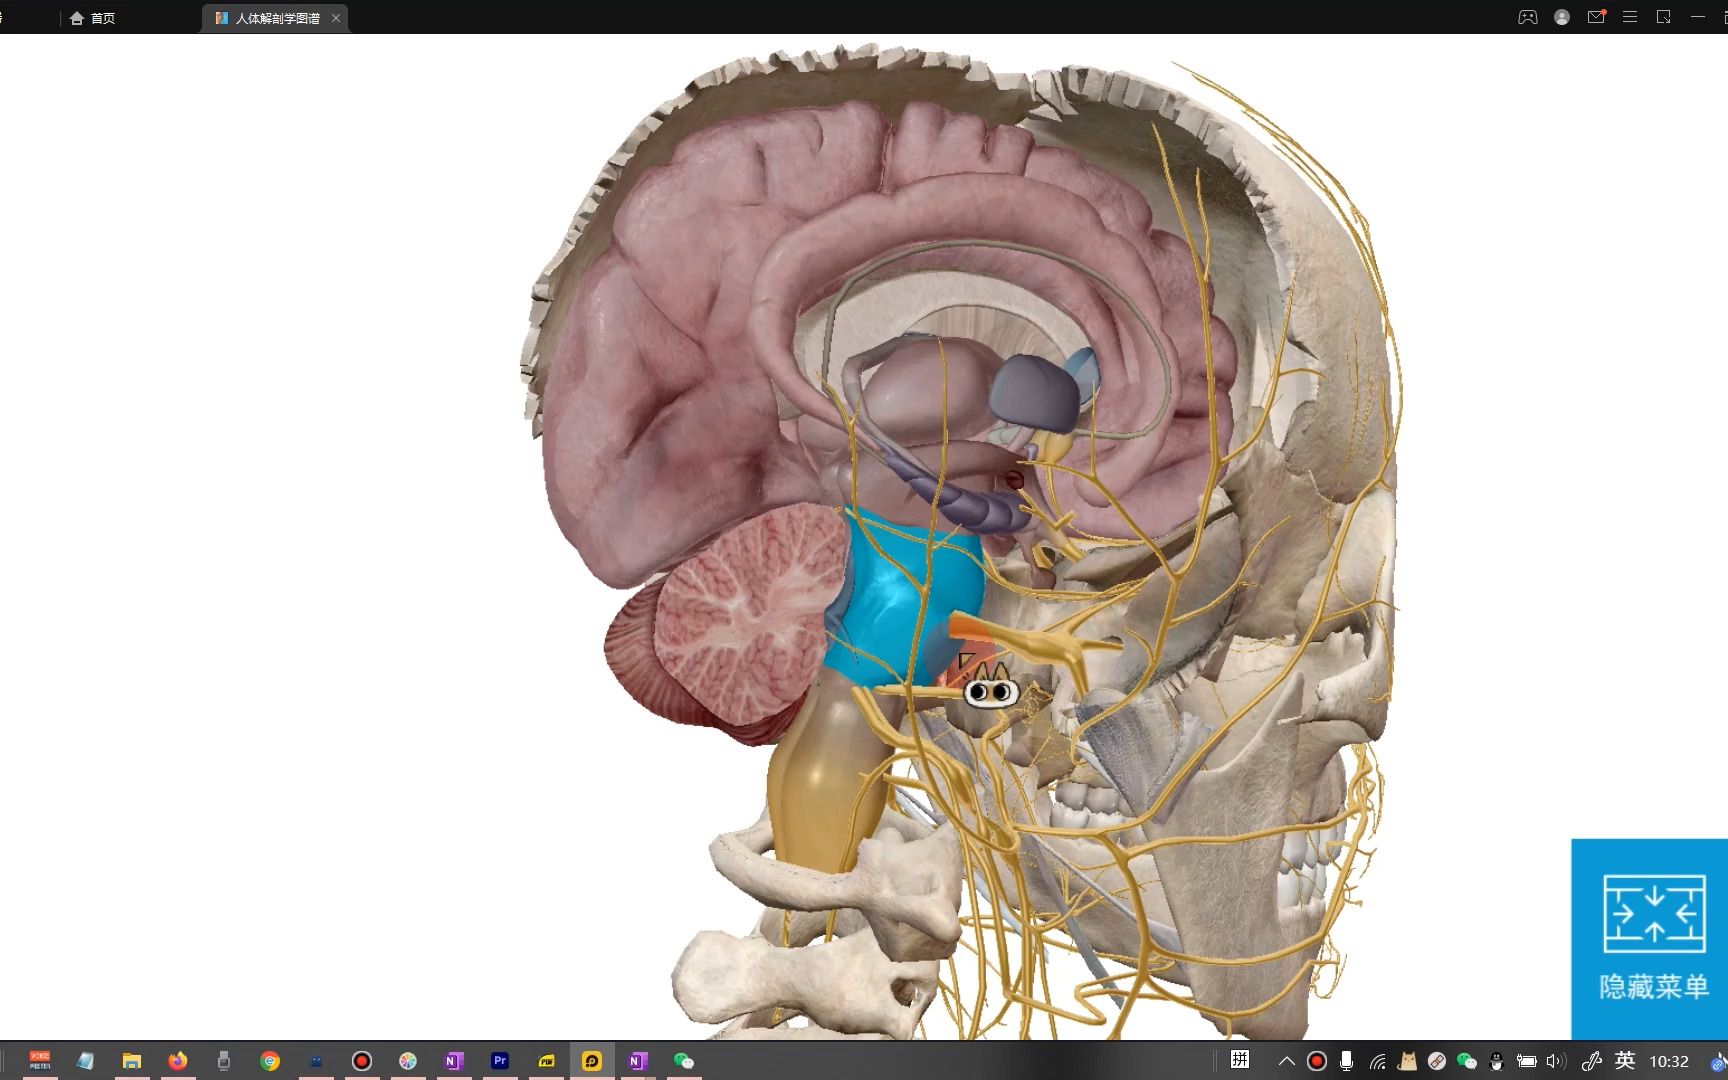The image size is (1728, 1080).
Task: Switch to the active yellow app in taskbar
Action: pyautogui.click(x=592, y=1061)
